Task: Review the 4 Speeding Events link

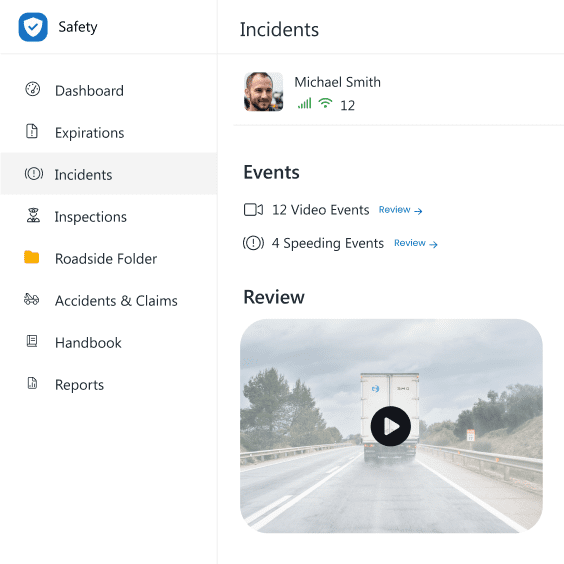Action: pyautogui.click(x=416, y=244)
